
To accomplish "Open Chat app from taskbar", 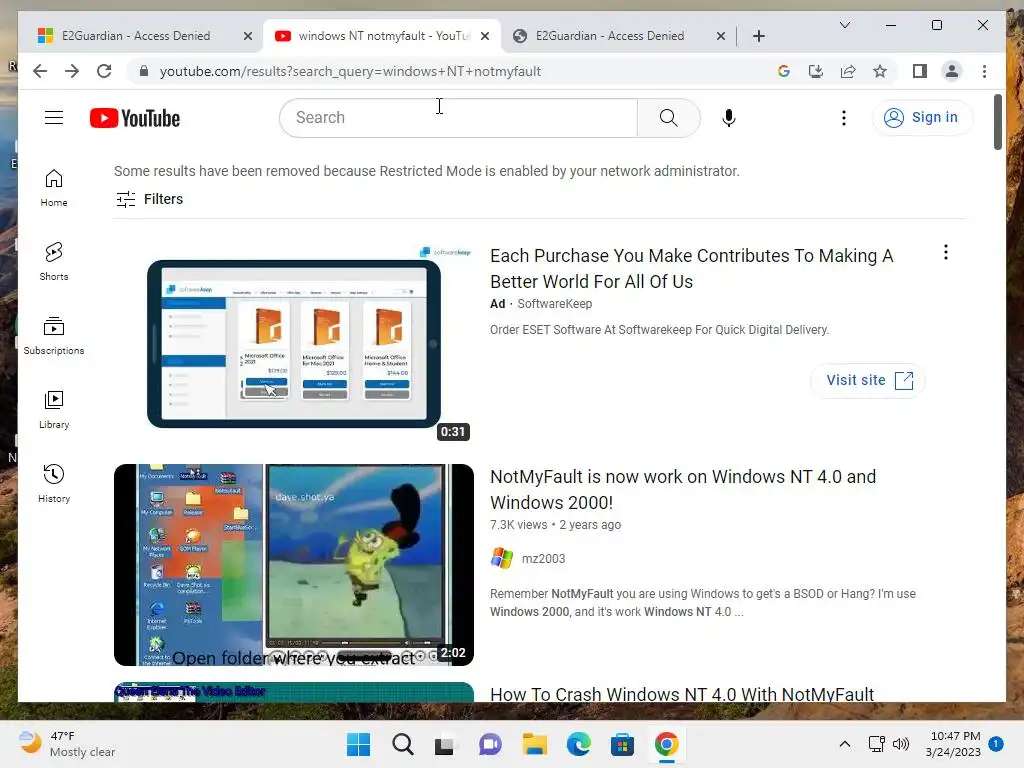I will pyautogui.click(x=490, y=744).
